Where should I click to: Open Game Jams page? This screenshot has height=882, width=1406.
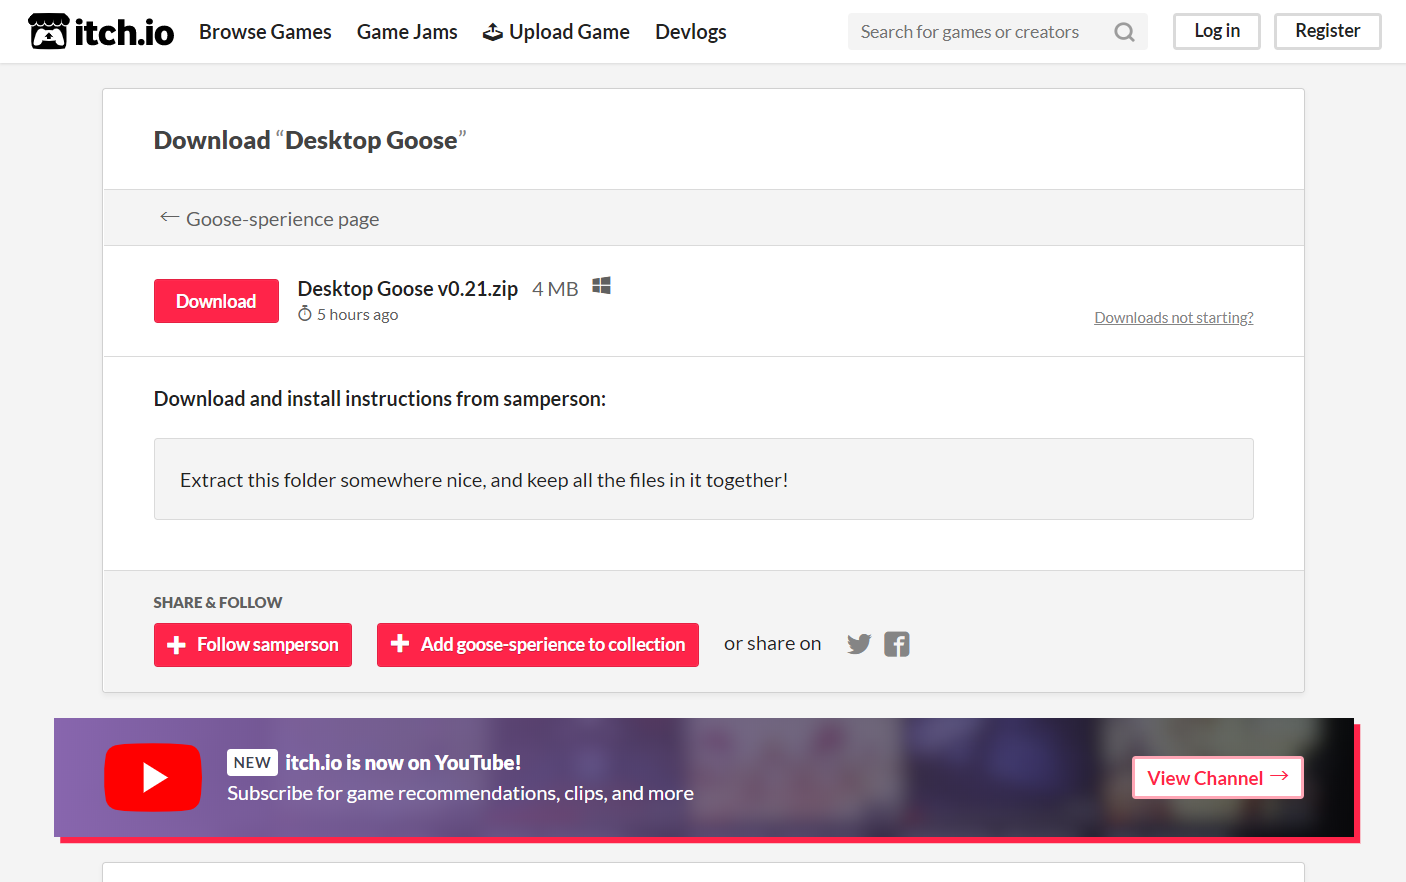coord(407,32)
